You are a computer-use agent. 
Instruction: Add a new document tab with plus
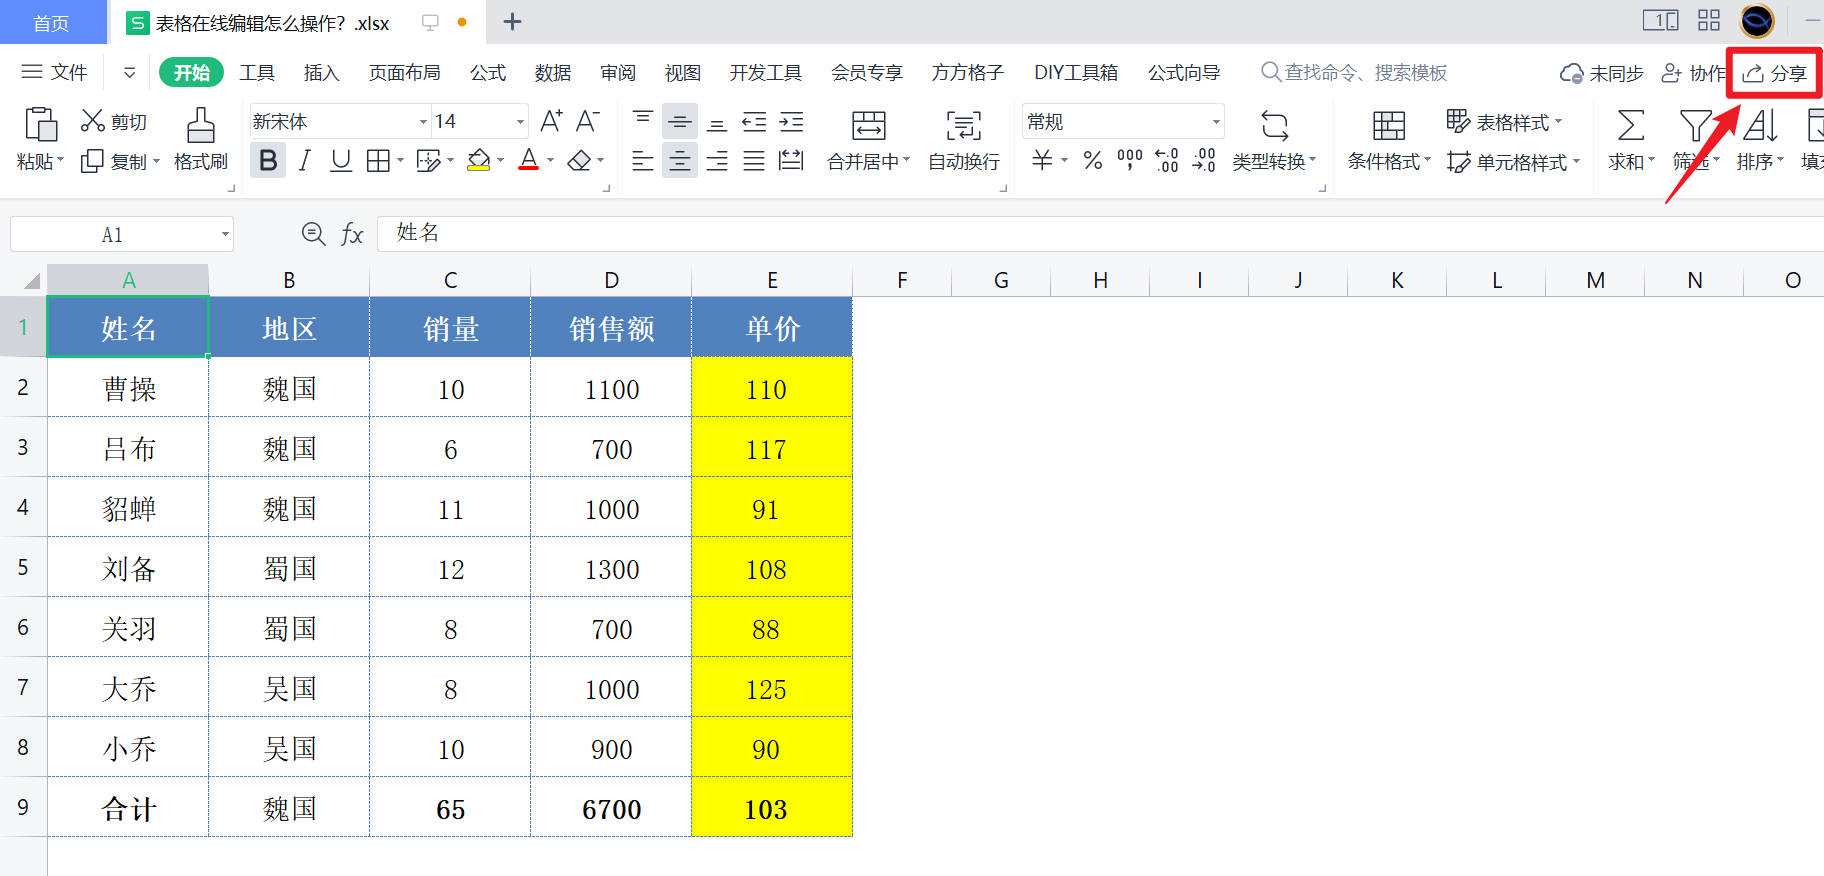(x=512, y=22)
